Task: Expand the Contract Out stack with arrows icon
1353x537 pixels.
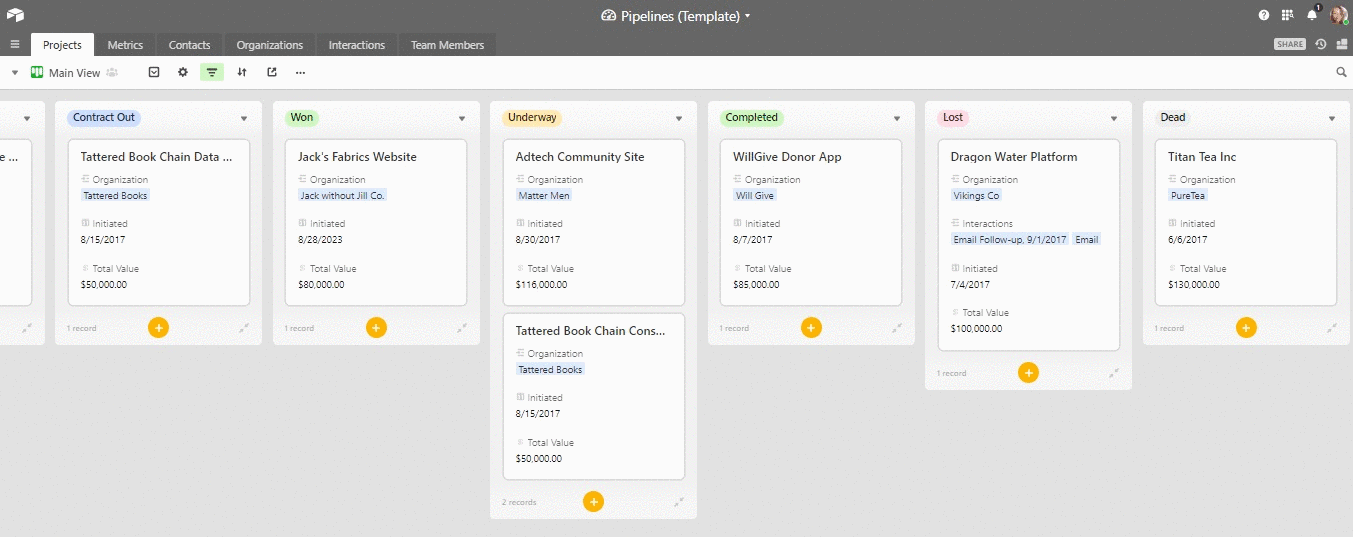Action: click(244, 328)
